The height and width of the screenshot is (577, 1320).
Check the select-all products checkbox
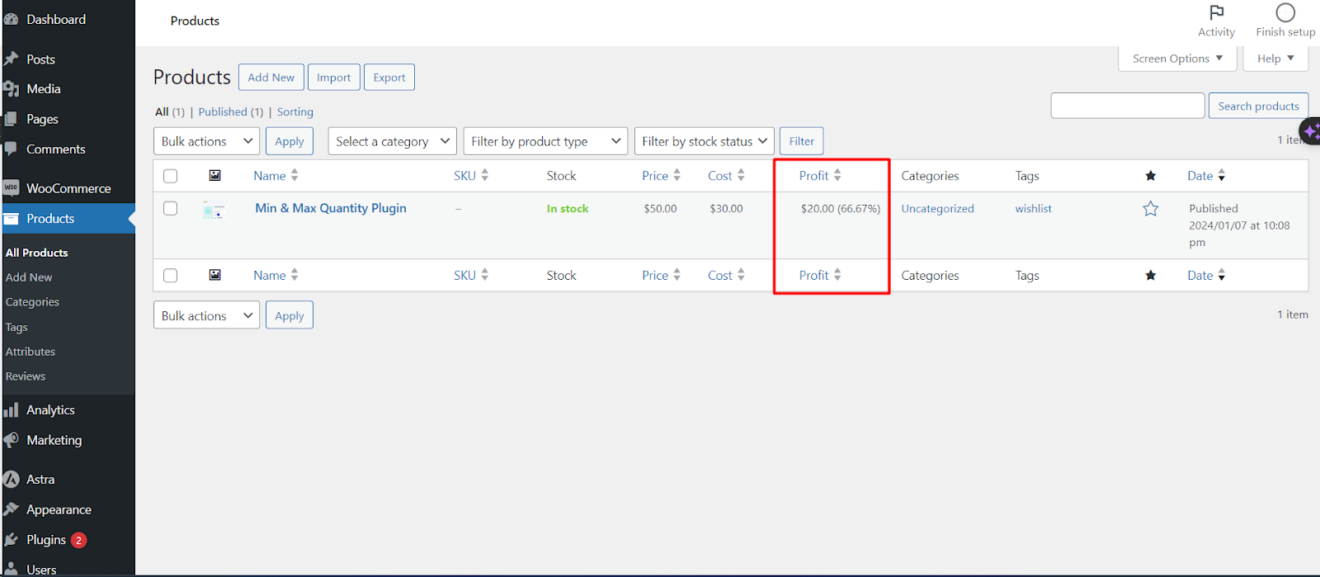(170, 175)
